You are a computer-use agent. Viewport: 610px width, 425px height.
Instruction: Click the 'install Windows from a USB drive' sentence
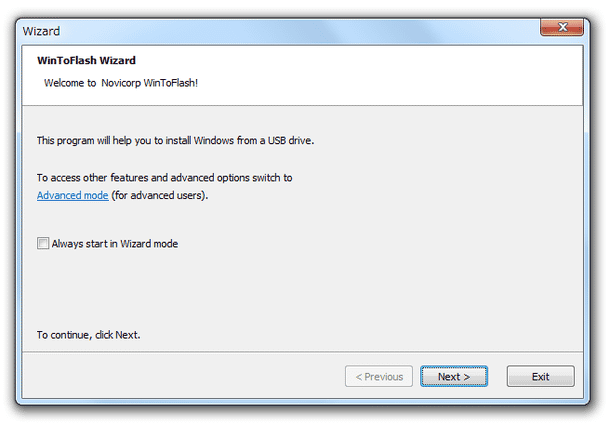click(x=175, y=140)
